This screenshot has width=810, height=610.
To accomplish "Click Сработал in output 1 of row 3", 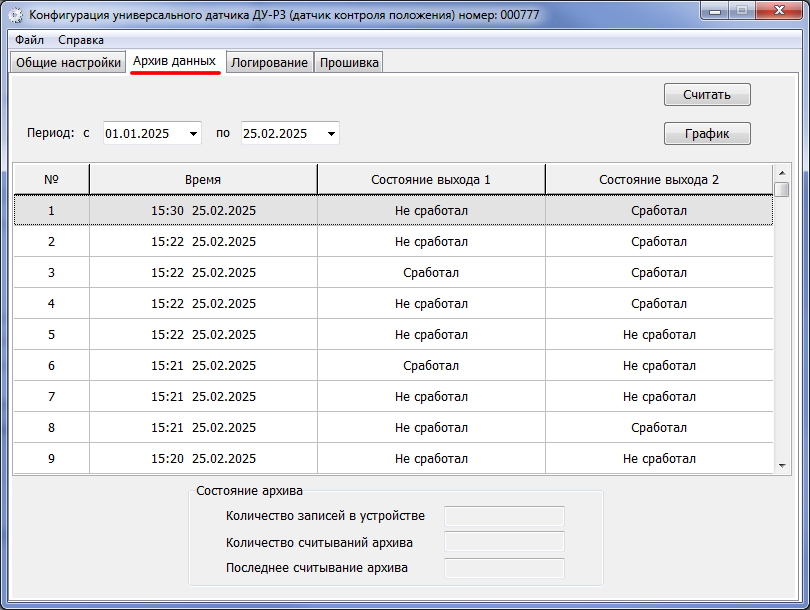I will point(431,273).
